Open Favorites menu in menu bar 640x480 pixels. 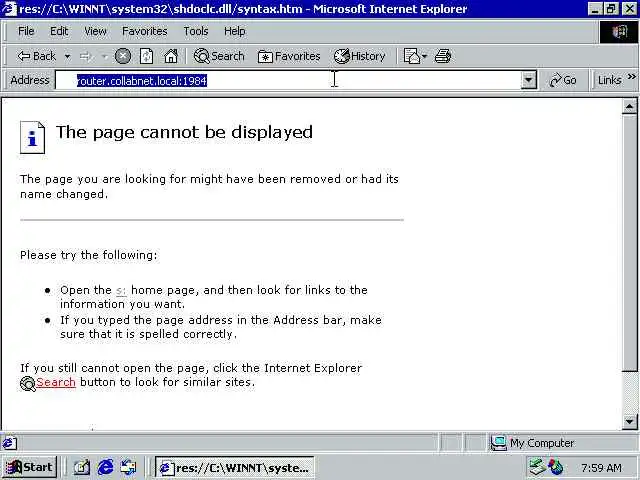145,31
